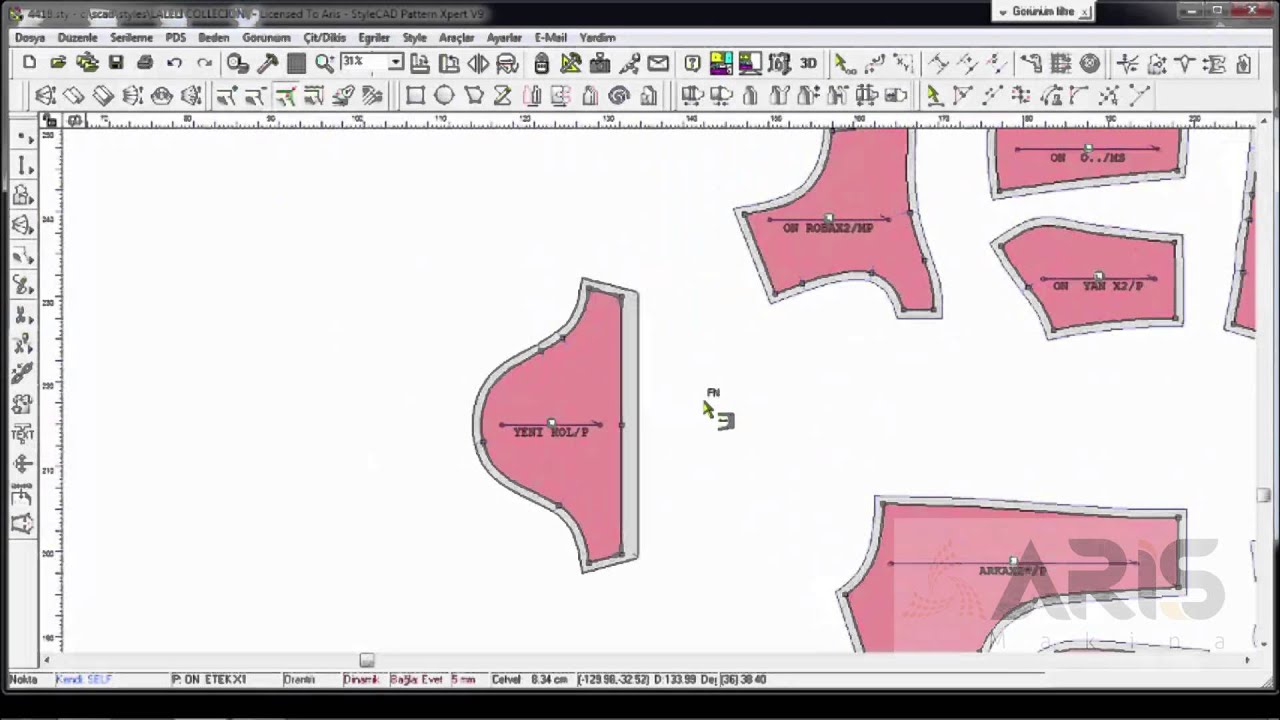Click scroll right arrow on horizontal scrollbar
This screenshot has width=1280, height=720.
1247,660
